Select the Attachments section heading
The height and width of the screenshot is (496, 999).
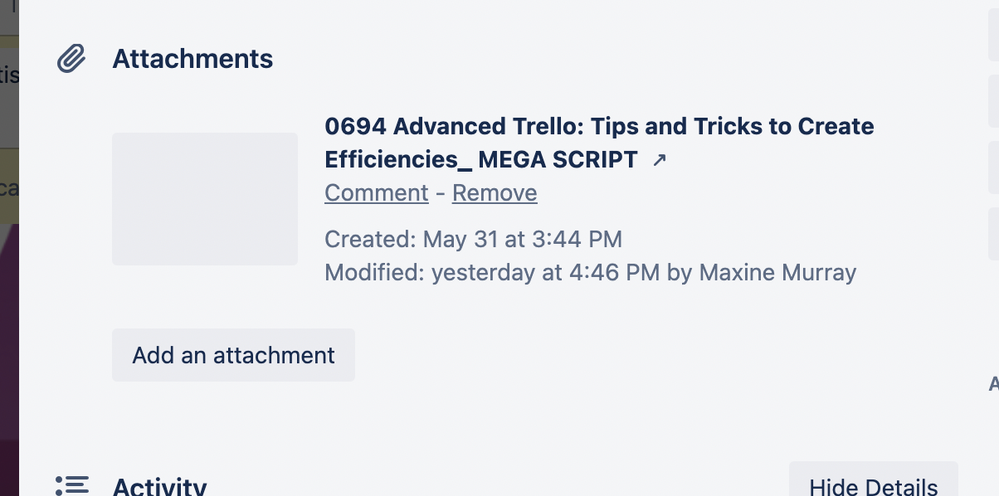point(192,59)
